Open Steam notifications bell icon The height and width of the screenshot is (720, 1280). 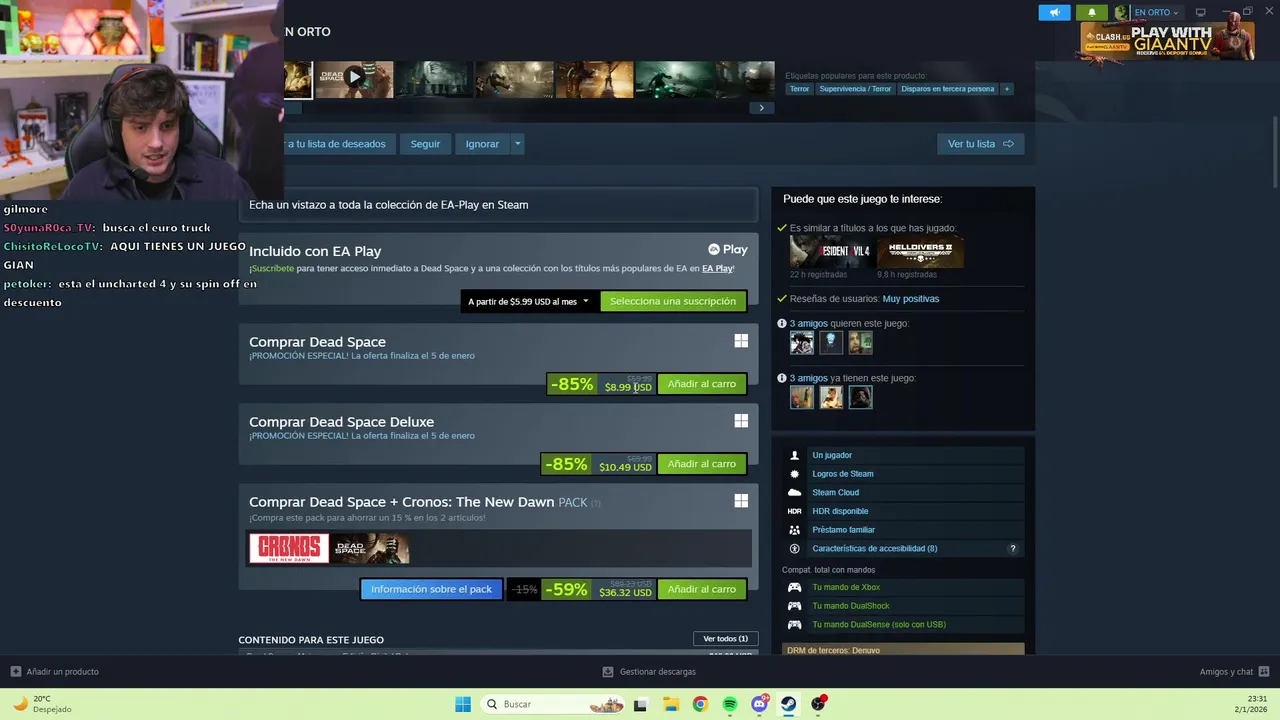[1092, 12]
